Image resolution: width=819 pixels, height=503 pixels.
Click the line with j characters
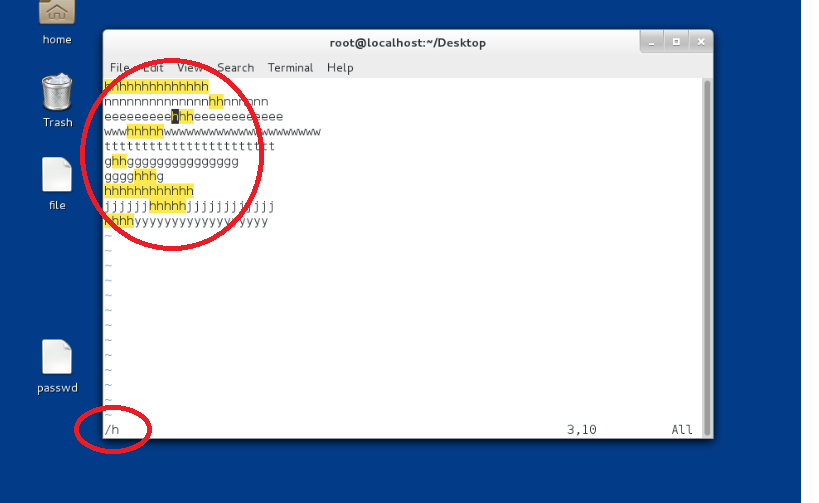coord(190,206)
